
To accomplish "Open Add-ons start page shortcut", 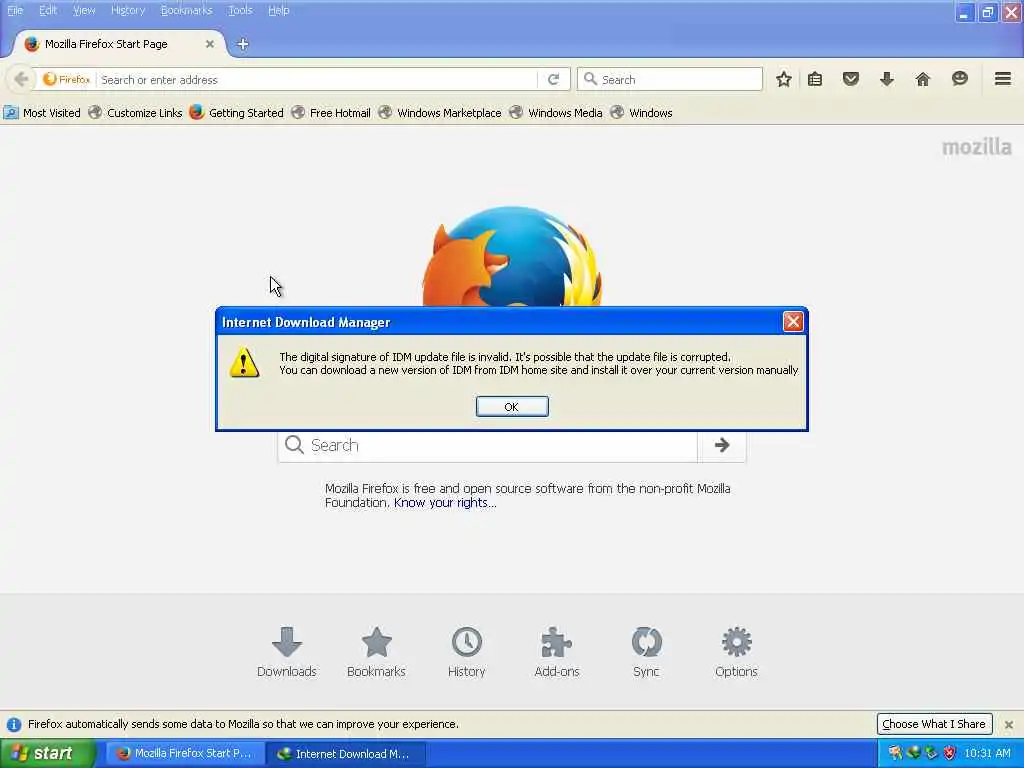I will coord(556,652).
